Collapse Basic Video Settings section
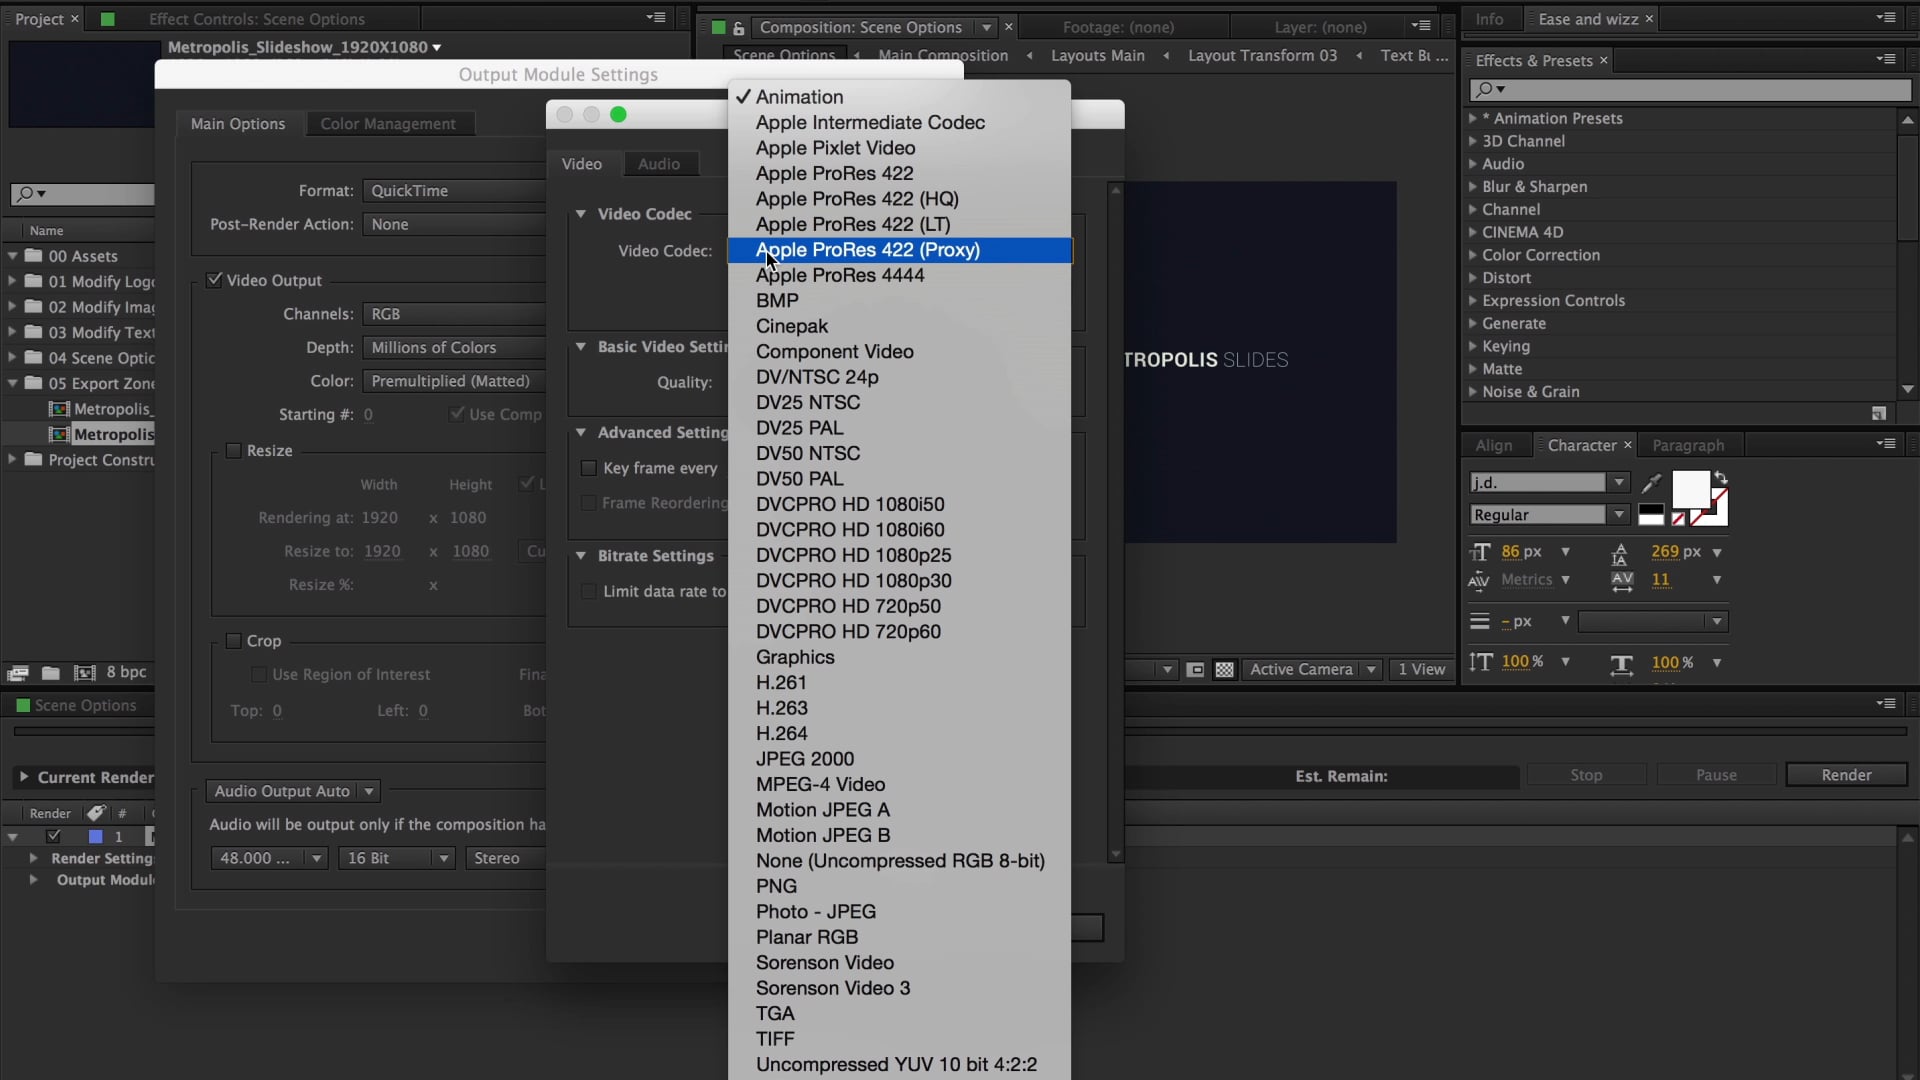 (x=581, y=347)
